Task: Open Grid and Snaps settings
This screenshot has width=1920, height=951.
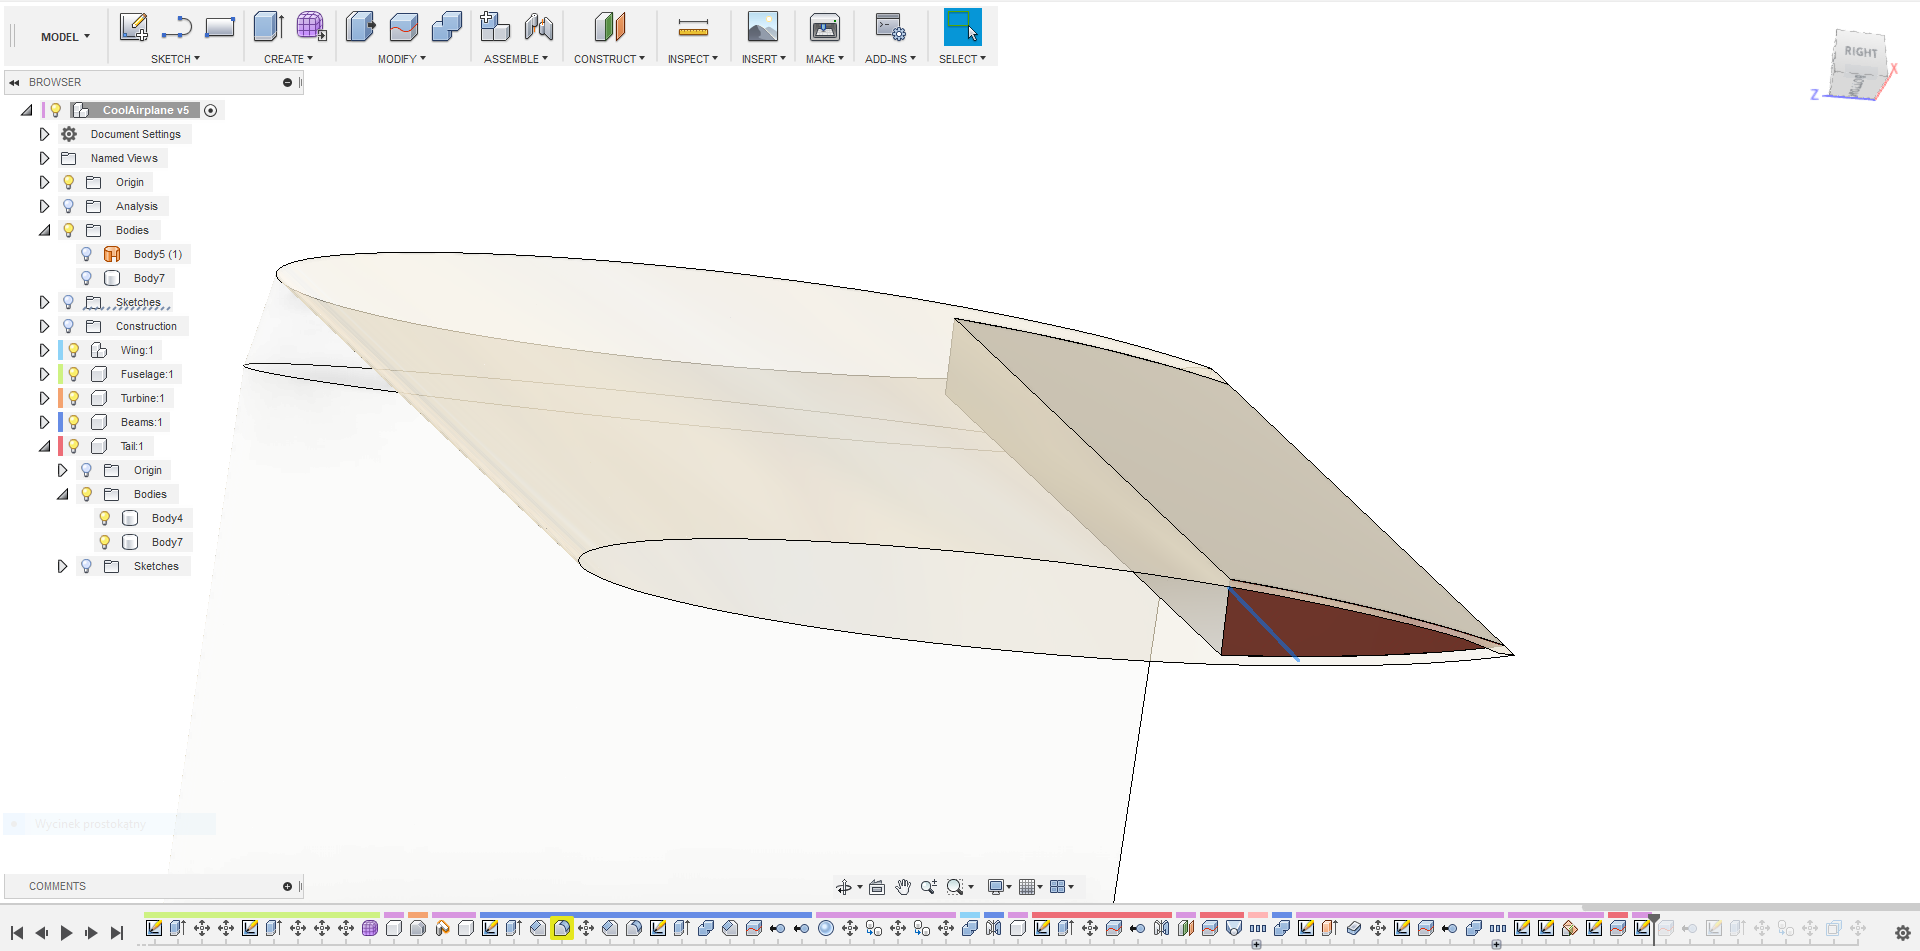Action: [1027, 887]
